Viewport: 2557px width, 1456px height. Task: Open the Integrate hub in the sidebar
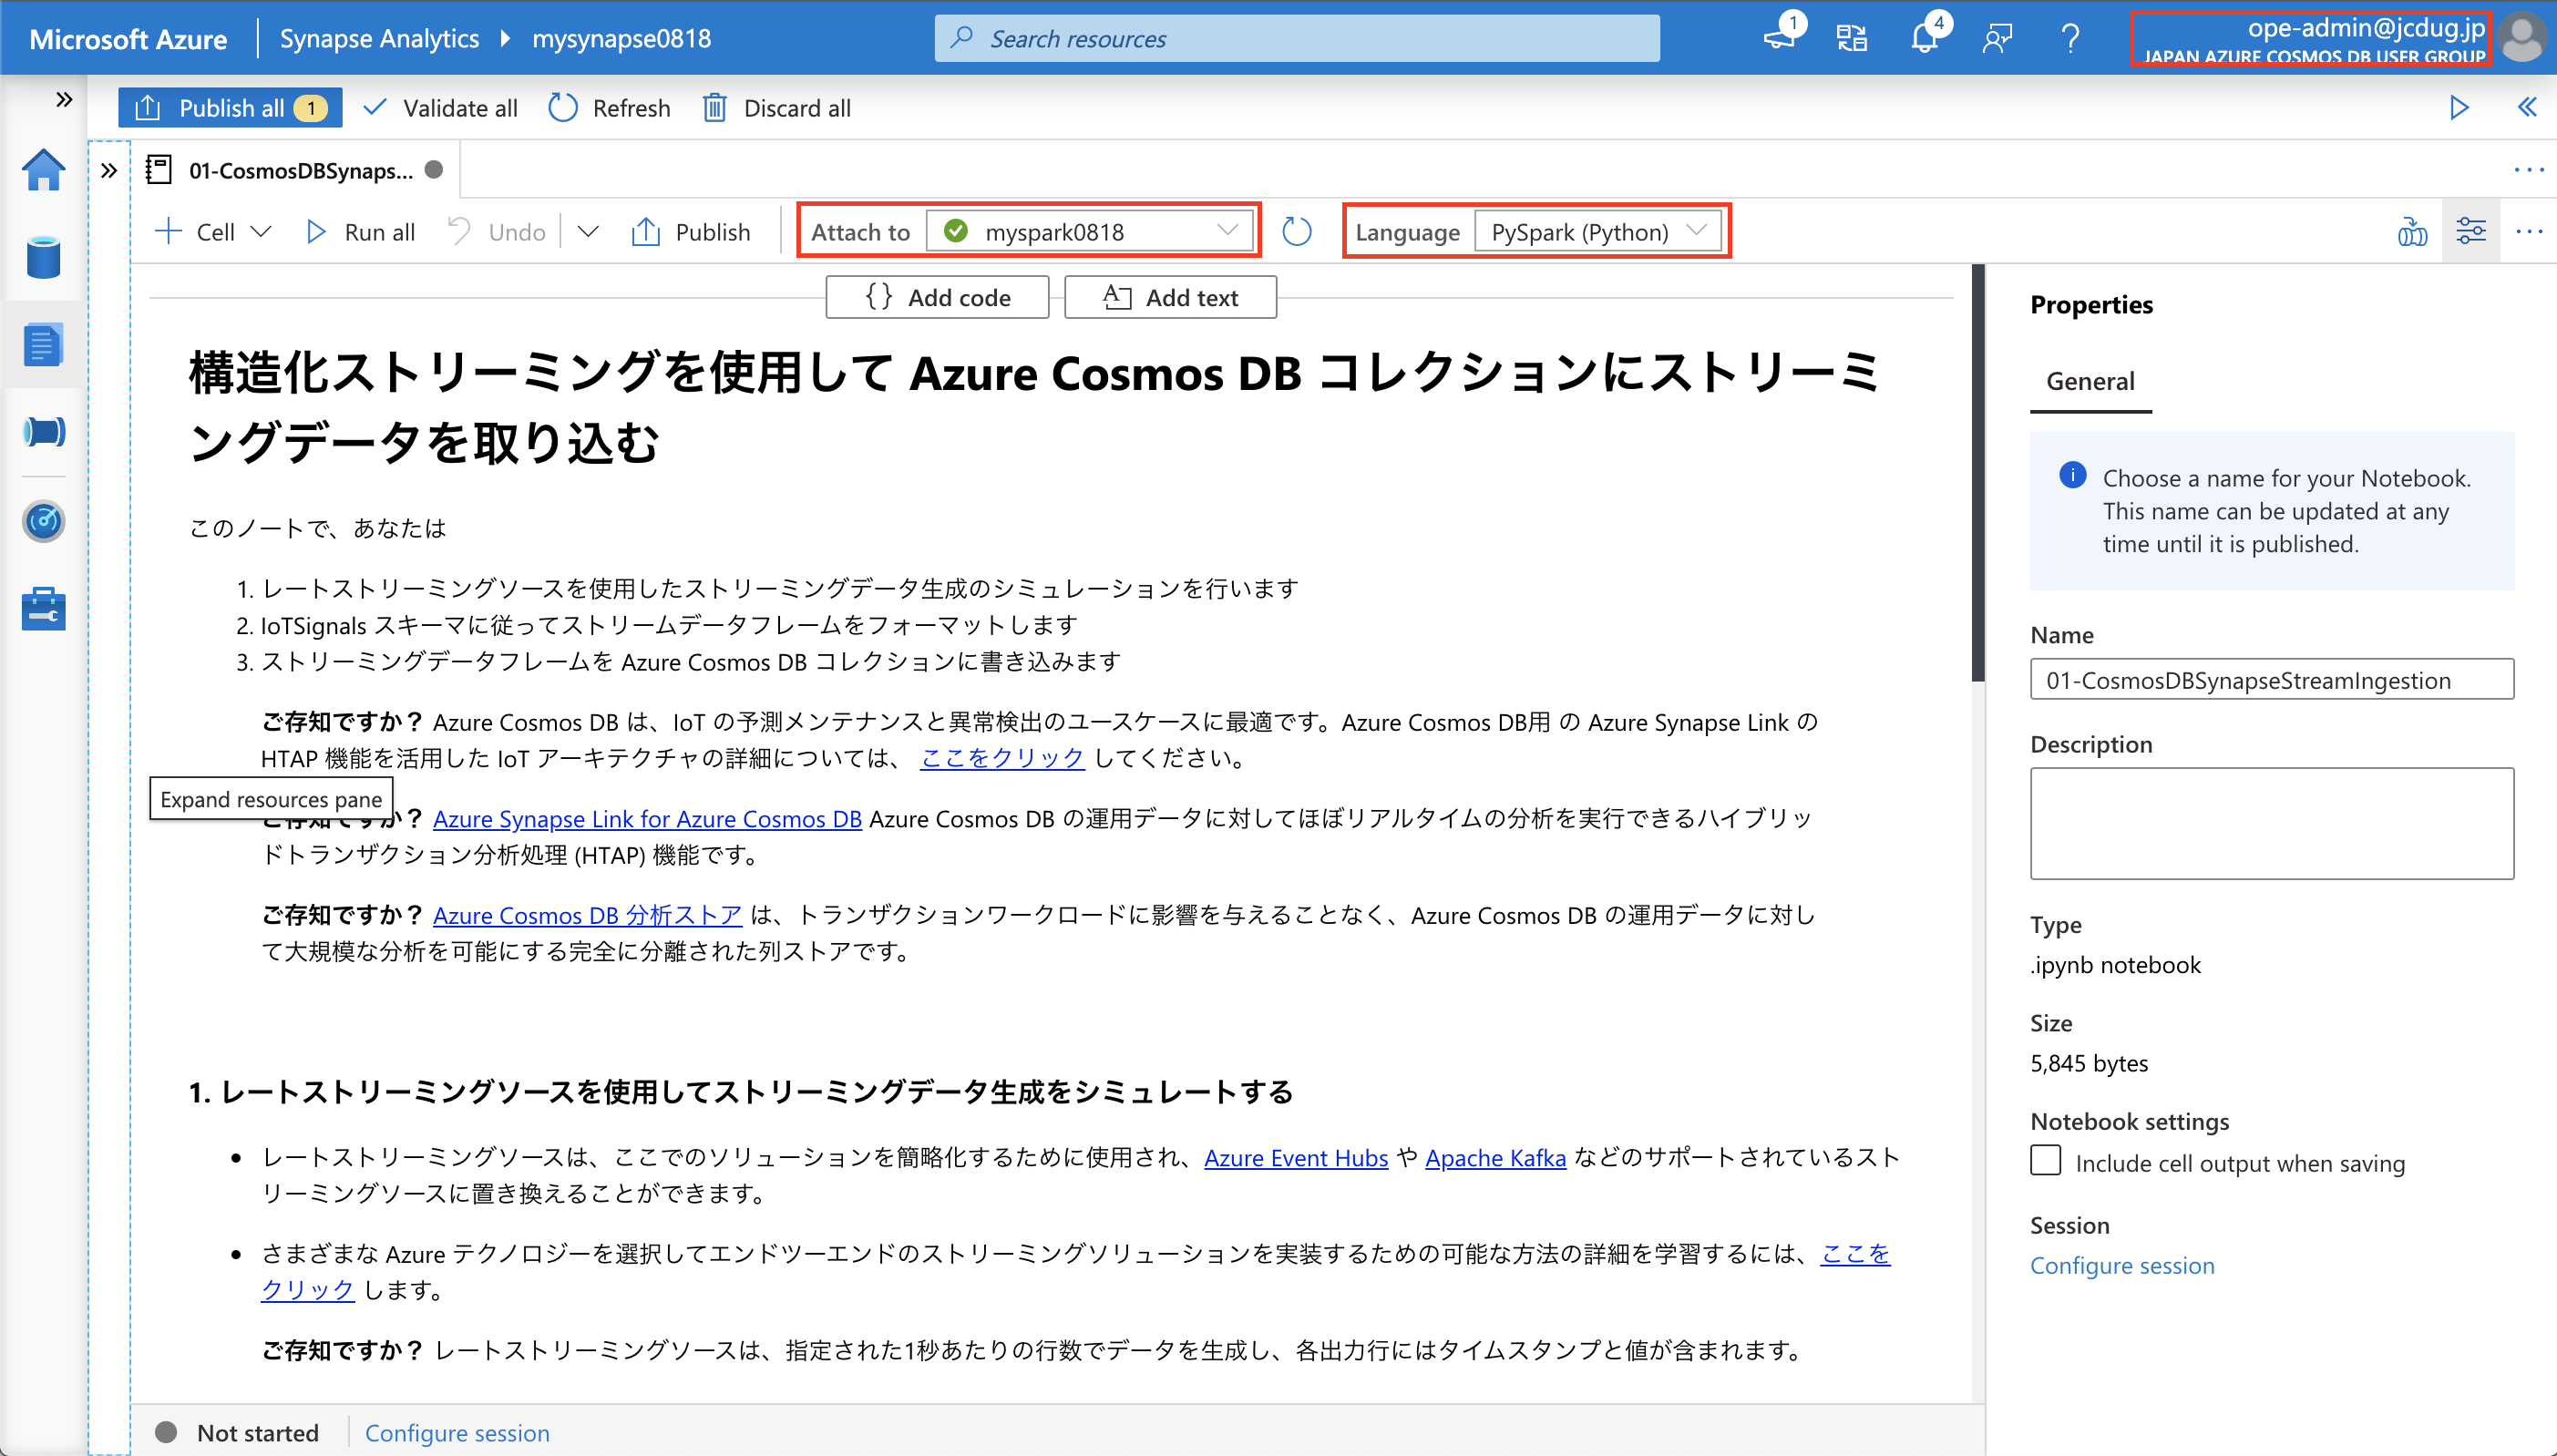(44, 432)
